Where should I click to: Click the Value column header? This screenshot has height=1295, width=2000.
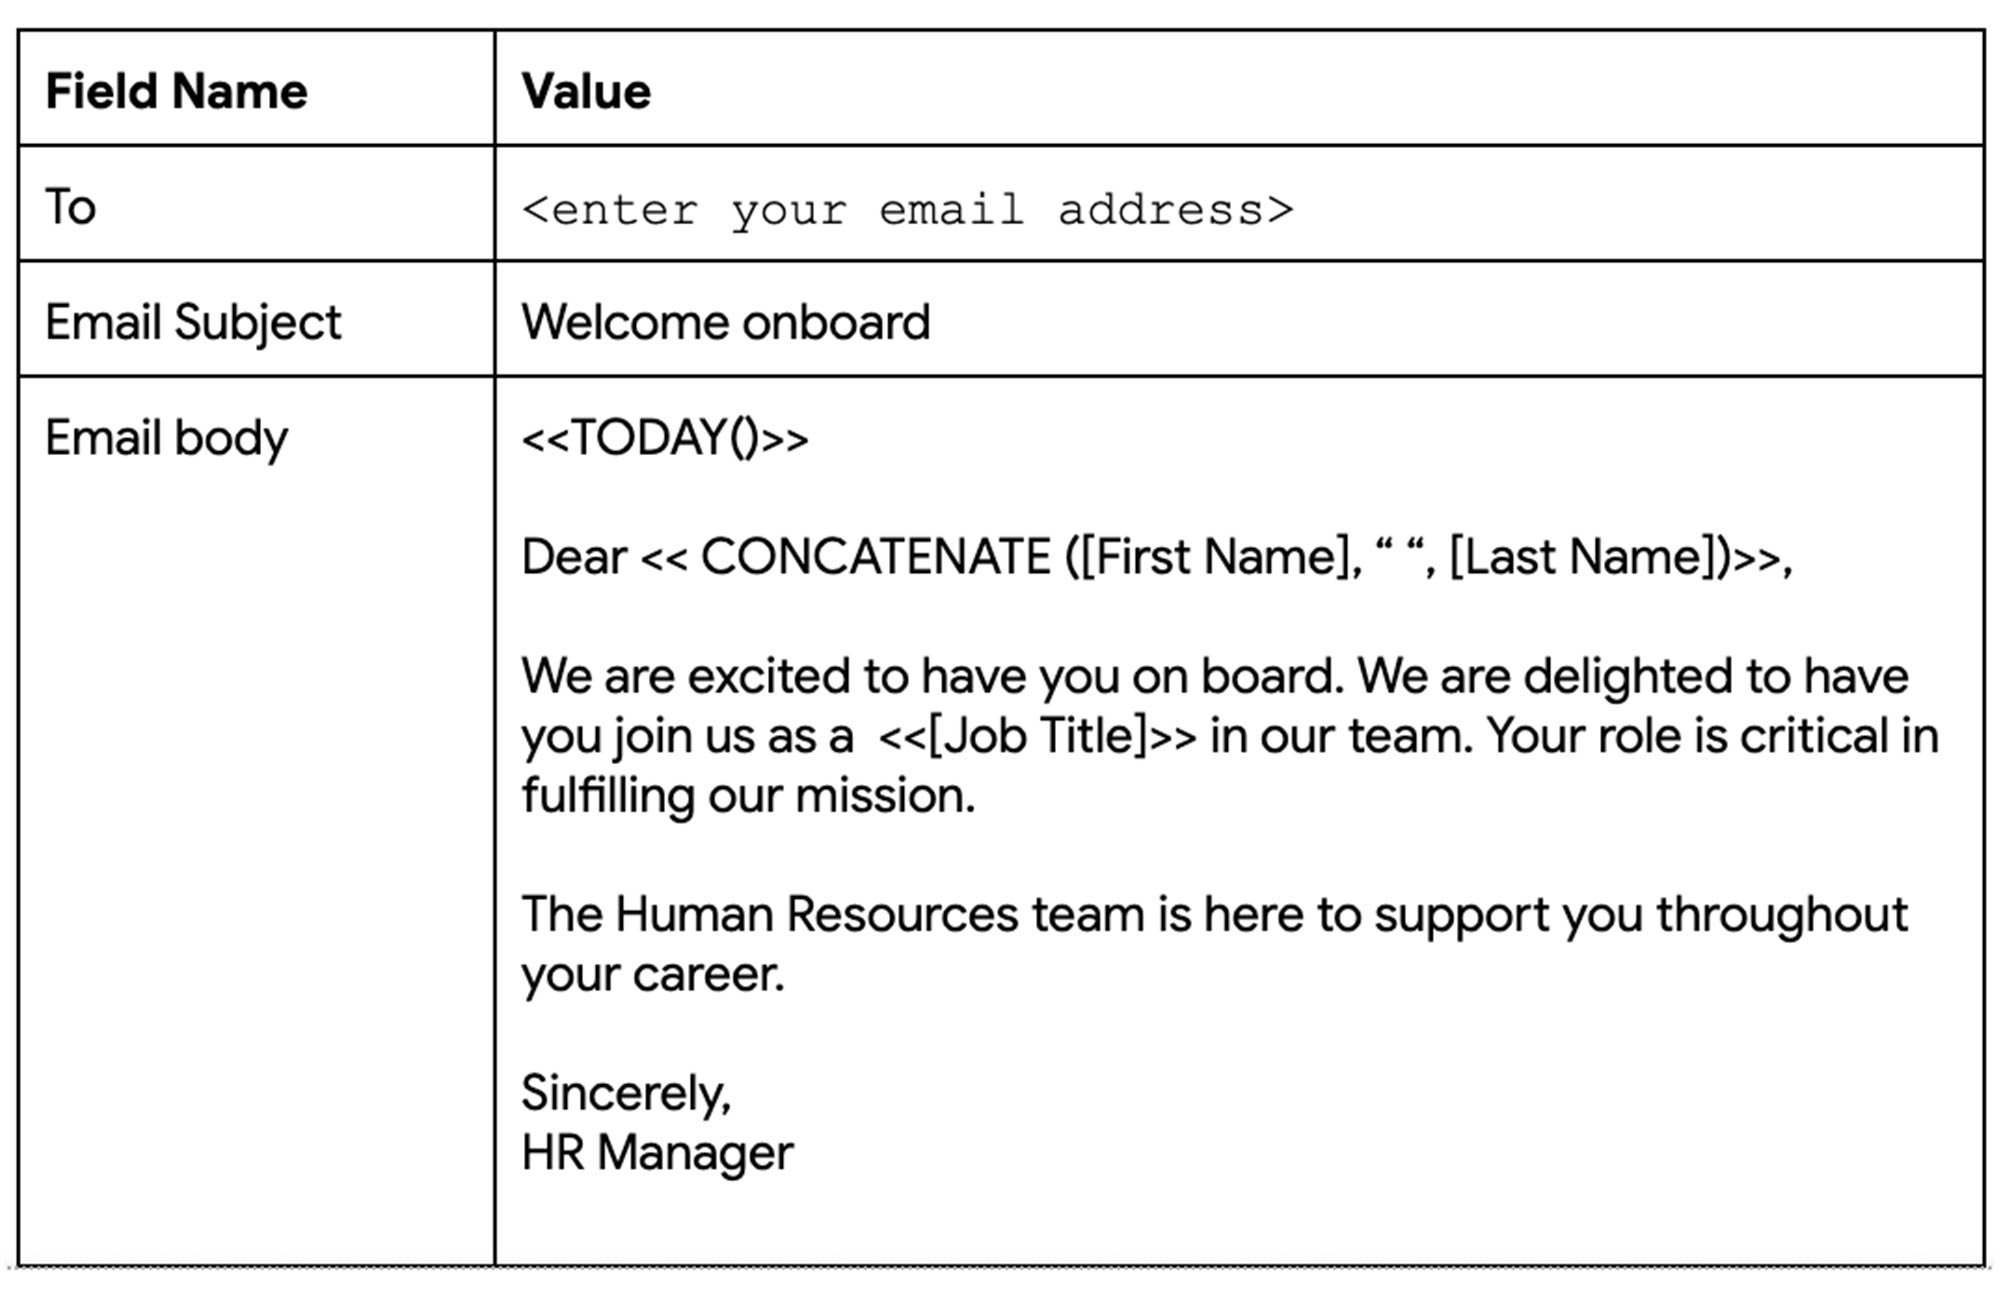pos(586,91)
